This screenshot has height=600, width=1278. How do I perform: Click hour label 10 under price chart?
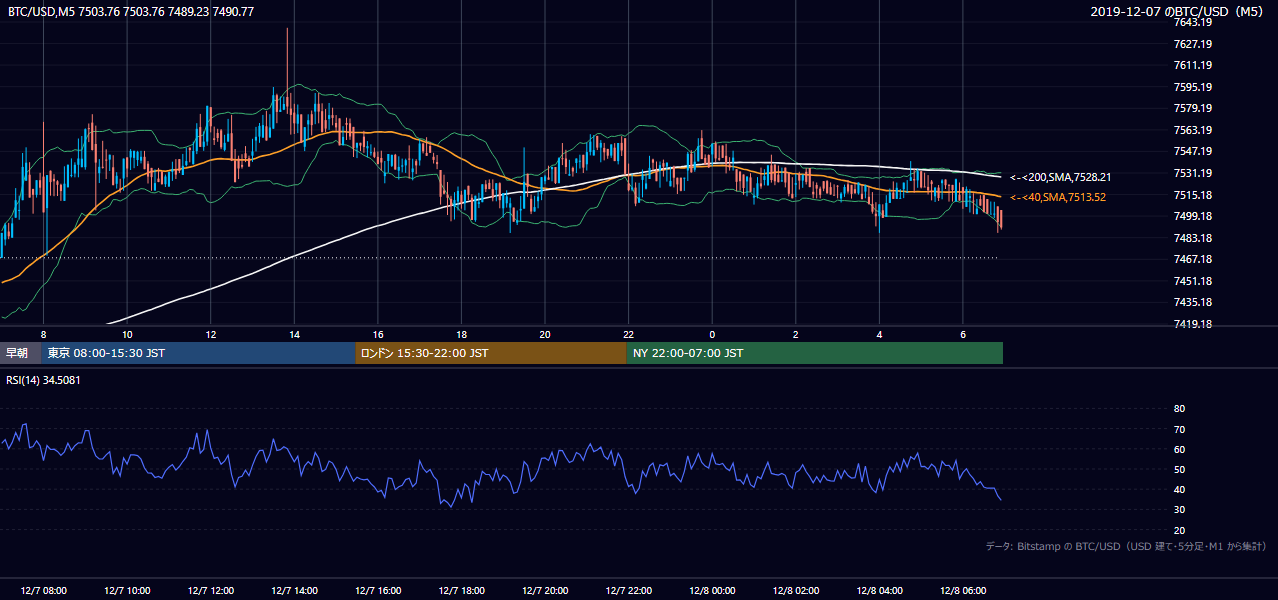click(127, 334)
